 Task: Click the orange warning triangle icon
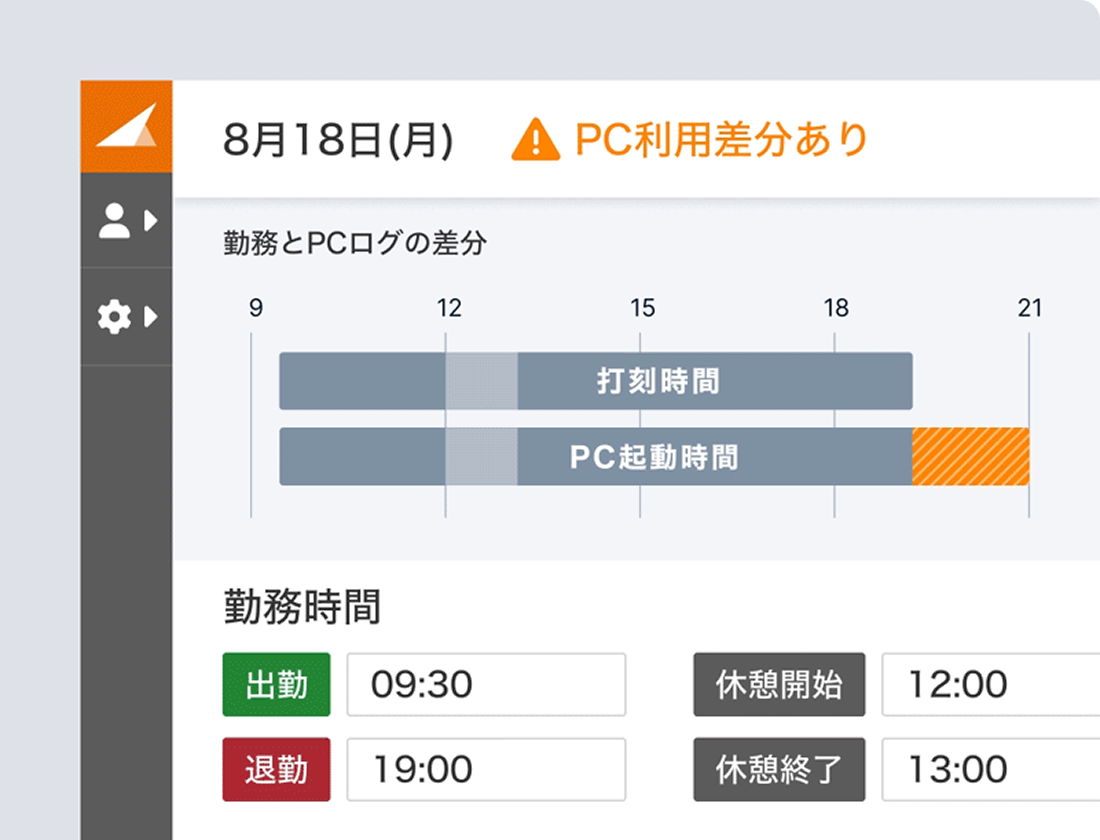[535, 140]
